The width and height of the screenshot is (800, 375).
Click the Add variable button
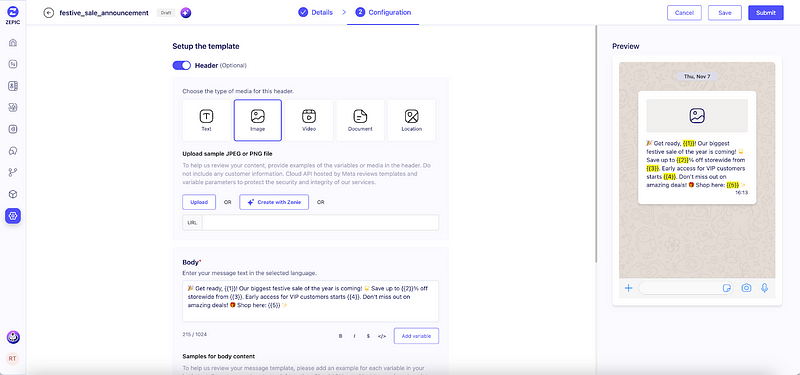[x=416, y=336]
